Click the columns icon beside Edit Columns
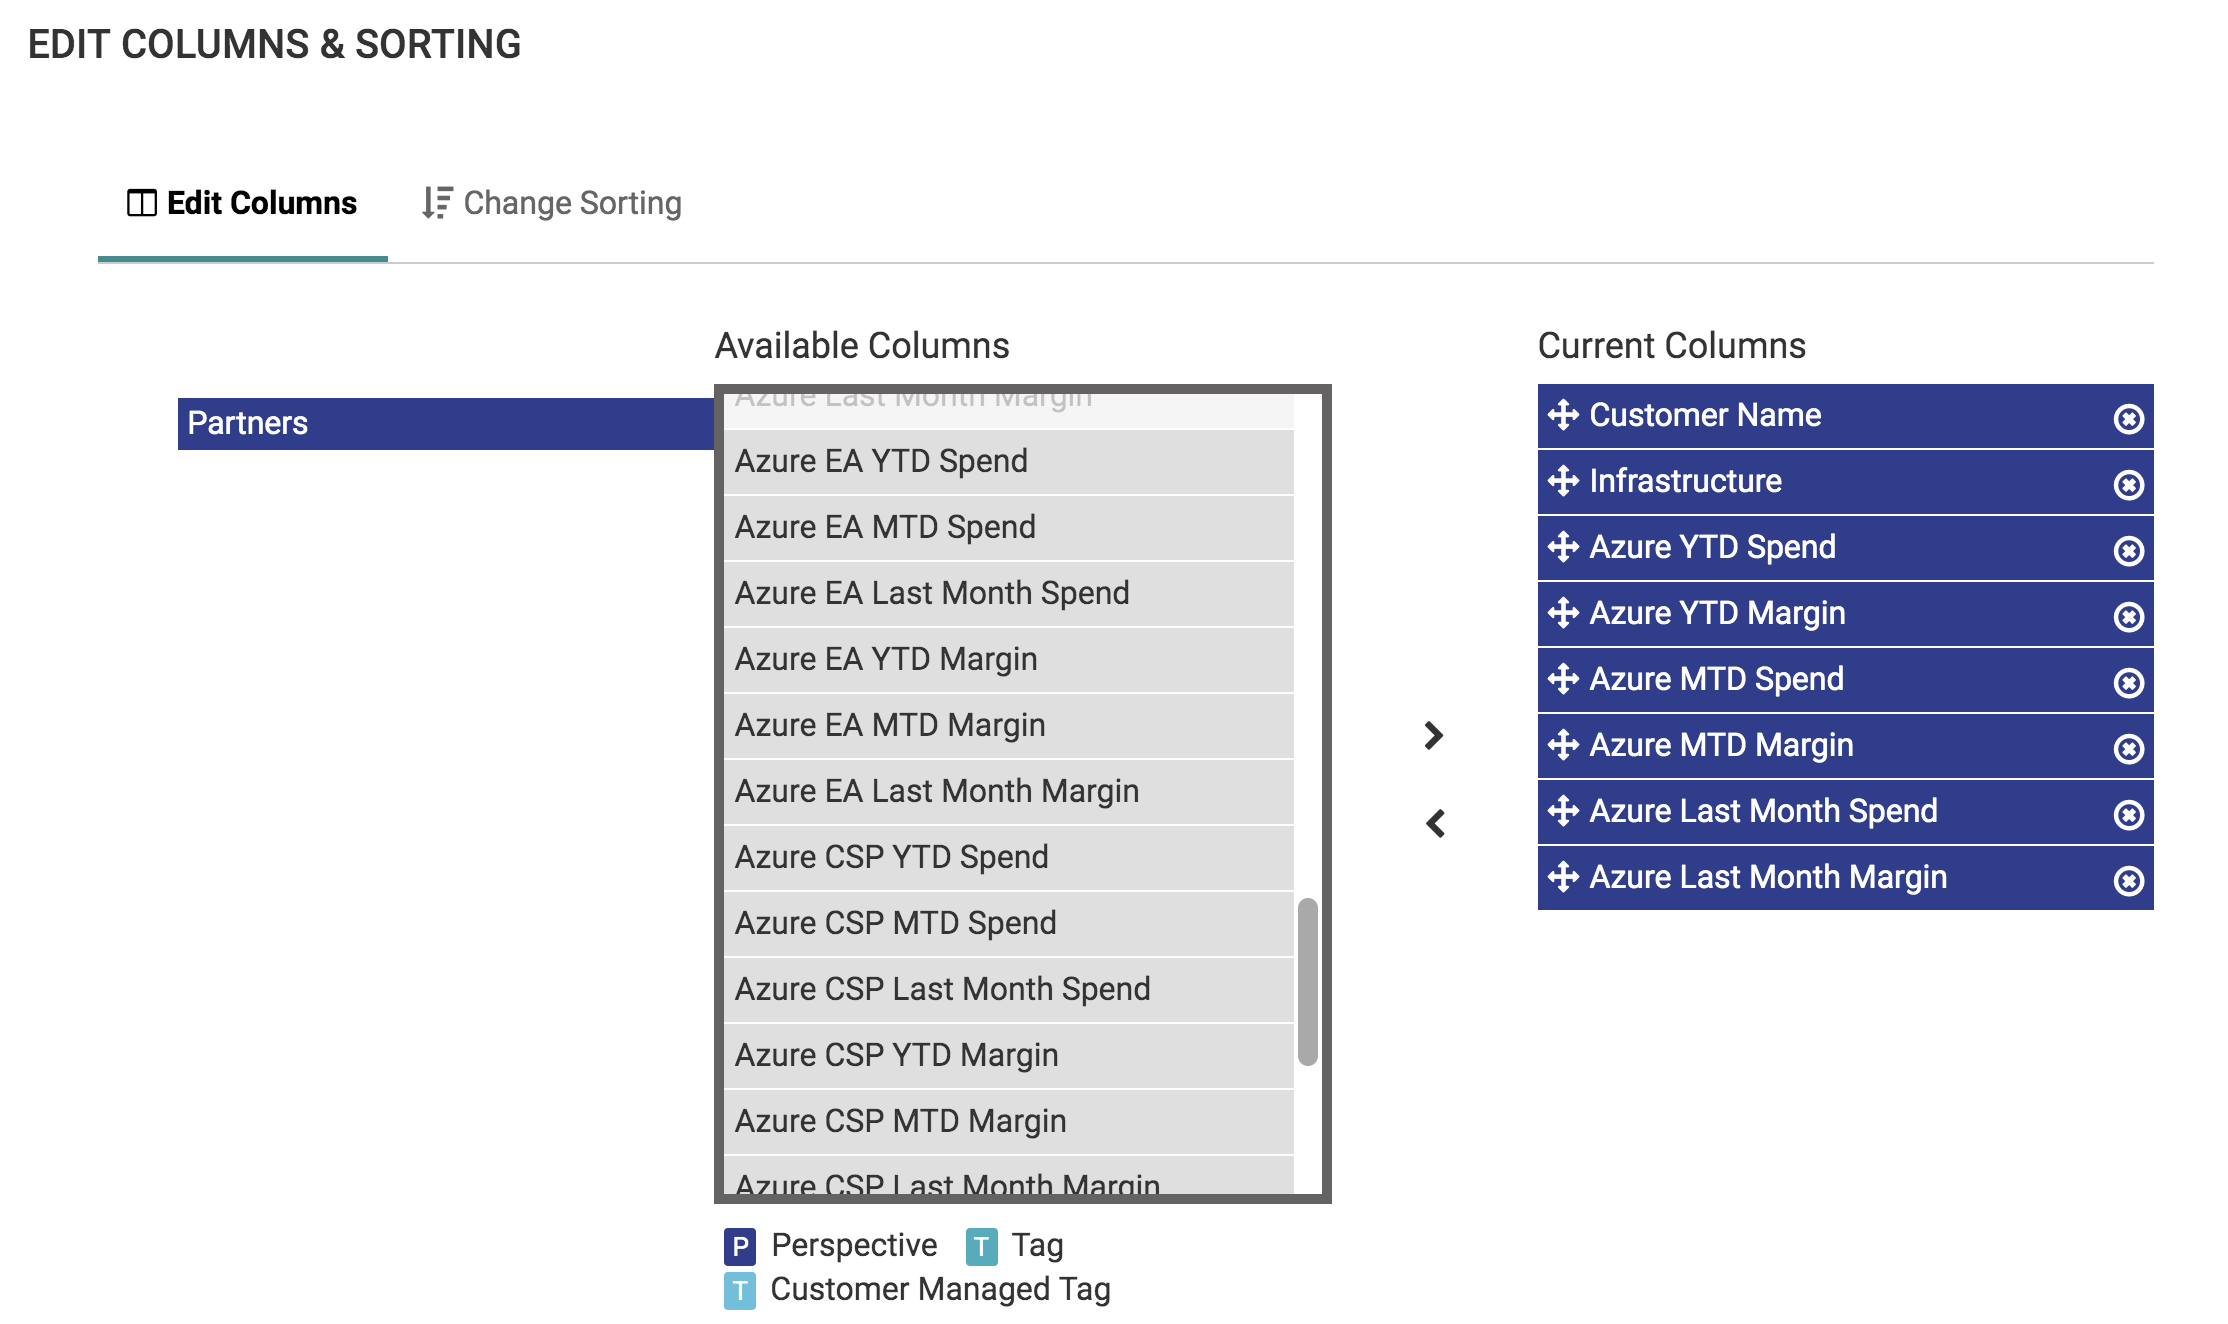Image resolution: width=2228 pixels, height=1324 pixels. (x=143, y=201)
